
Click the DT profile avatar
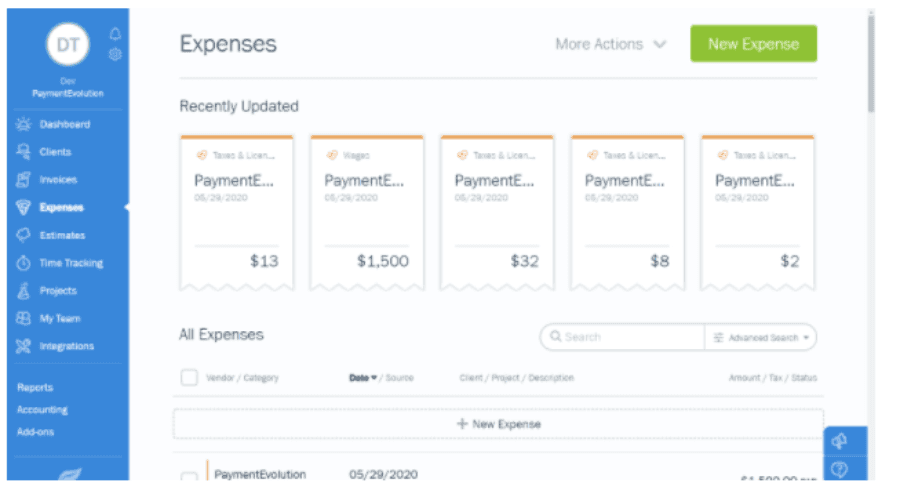click(68, 45)
